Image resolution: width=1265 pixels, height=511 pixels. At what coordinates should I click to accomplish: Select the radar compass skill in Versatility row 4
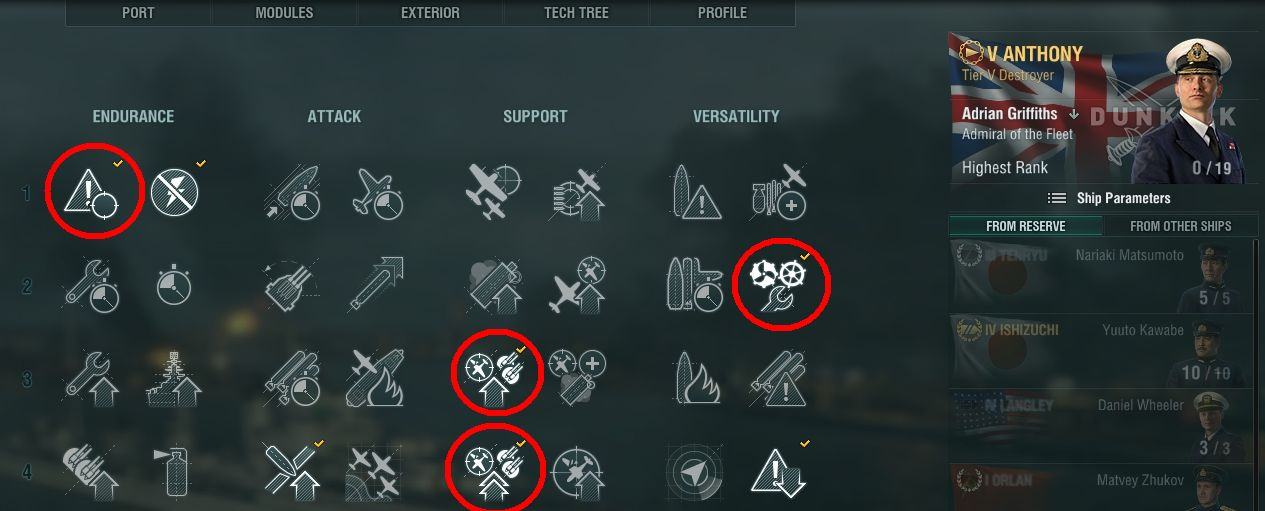pyautogui.click(x=696, y=471)
